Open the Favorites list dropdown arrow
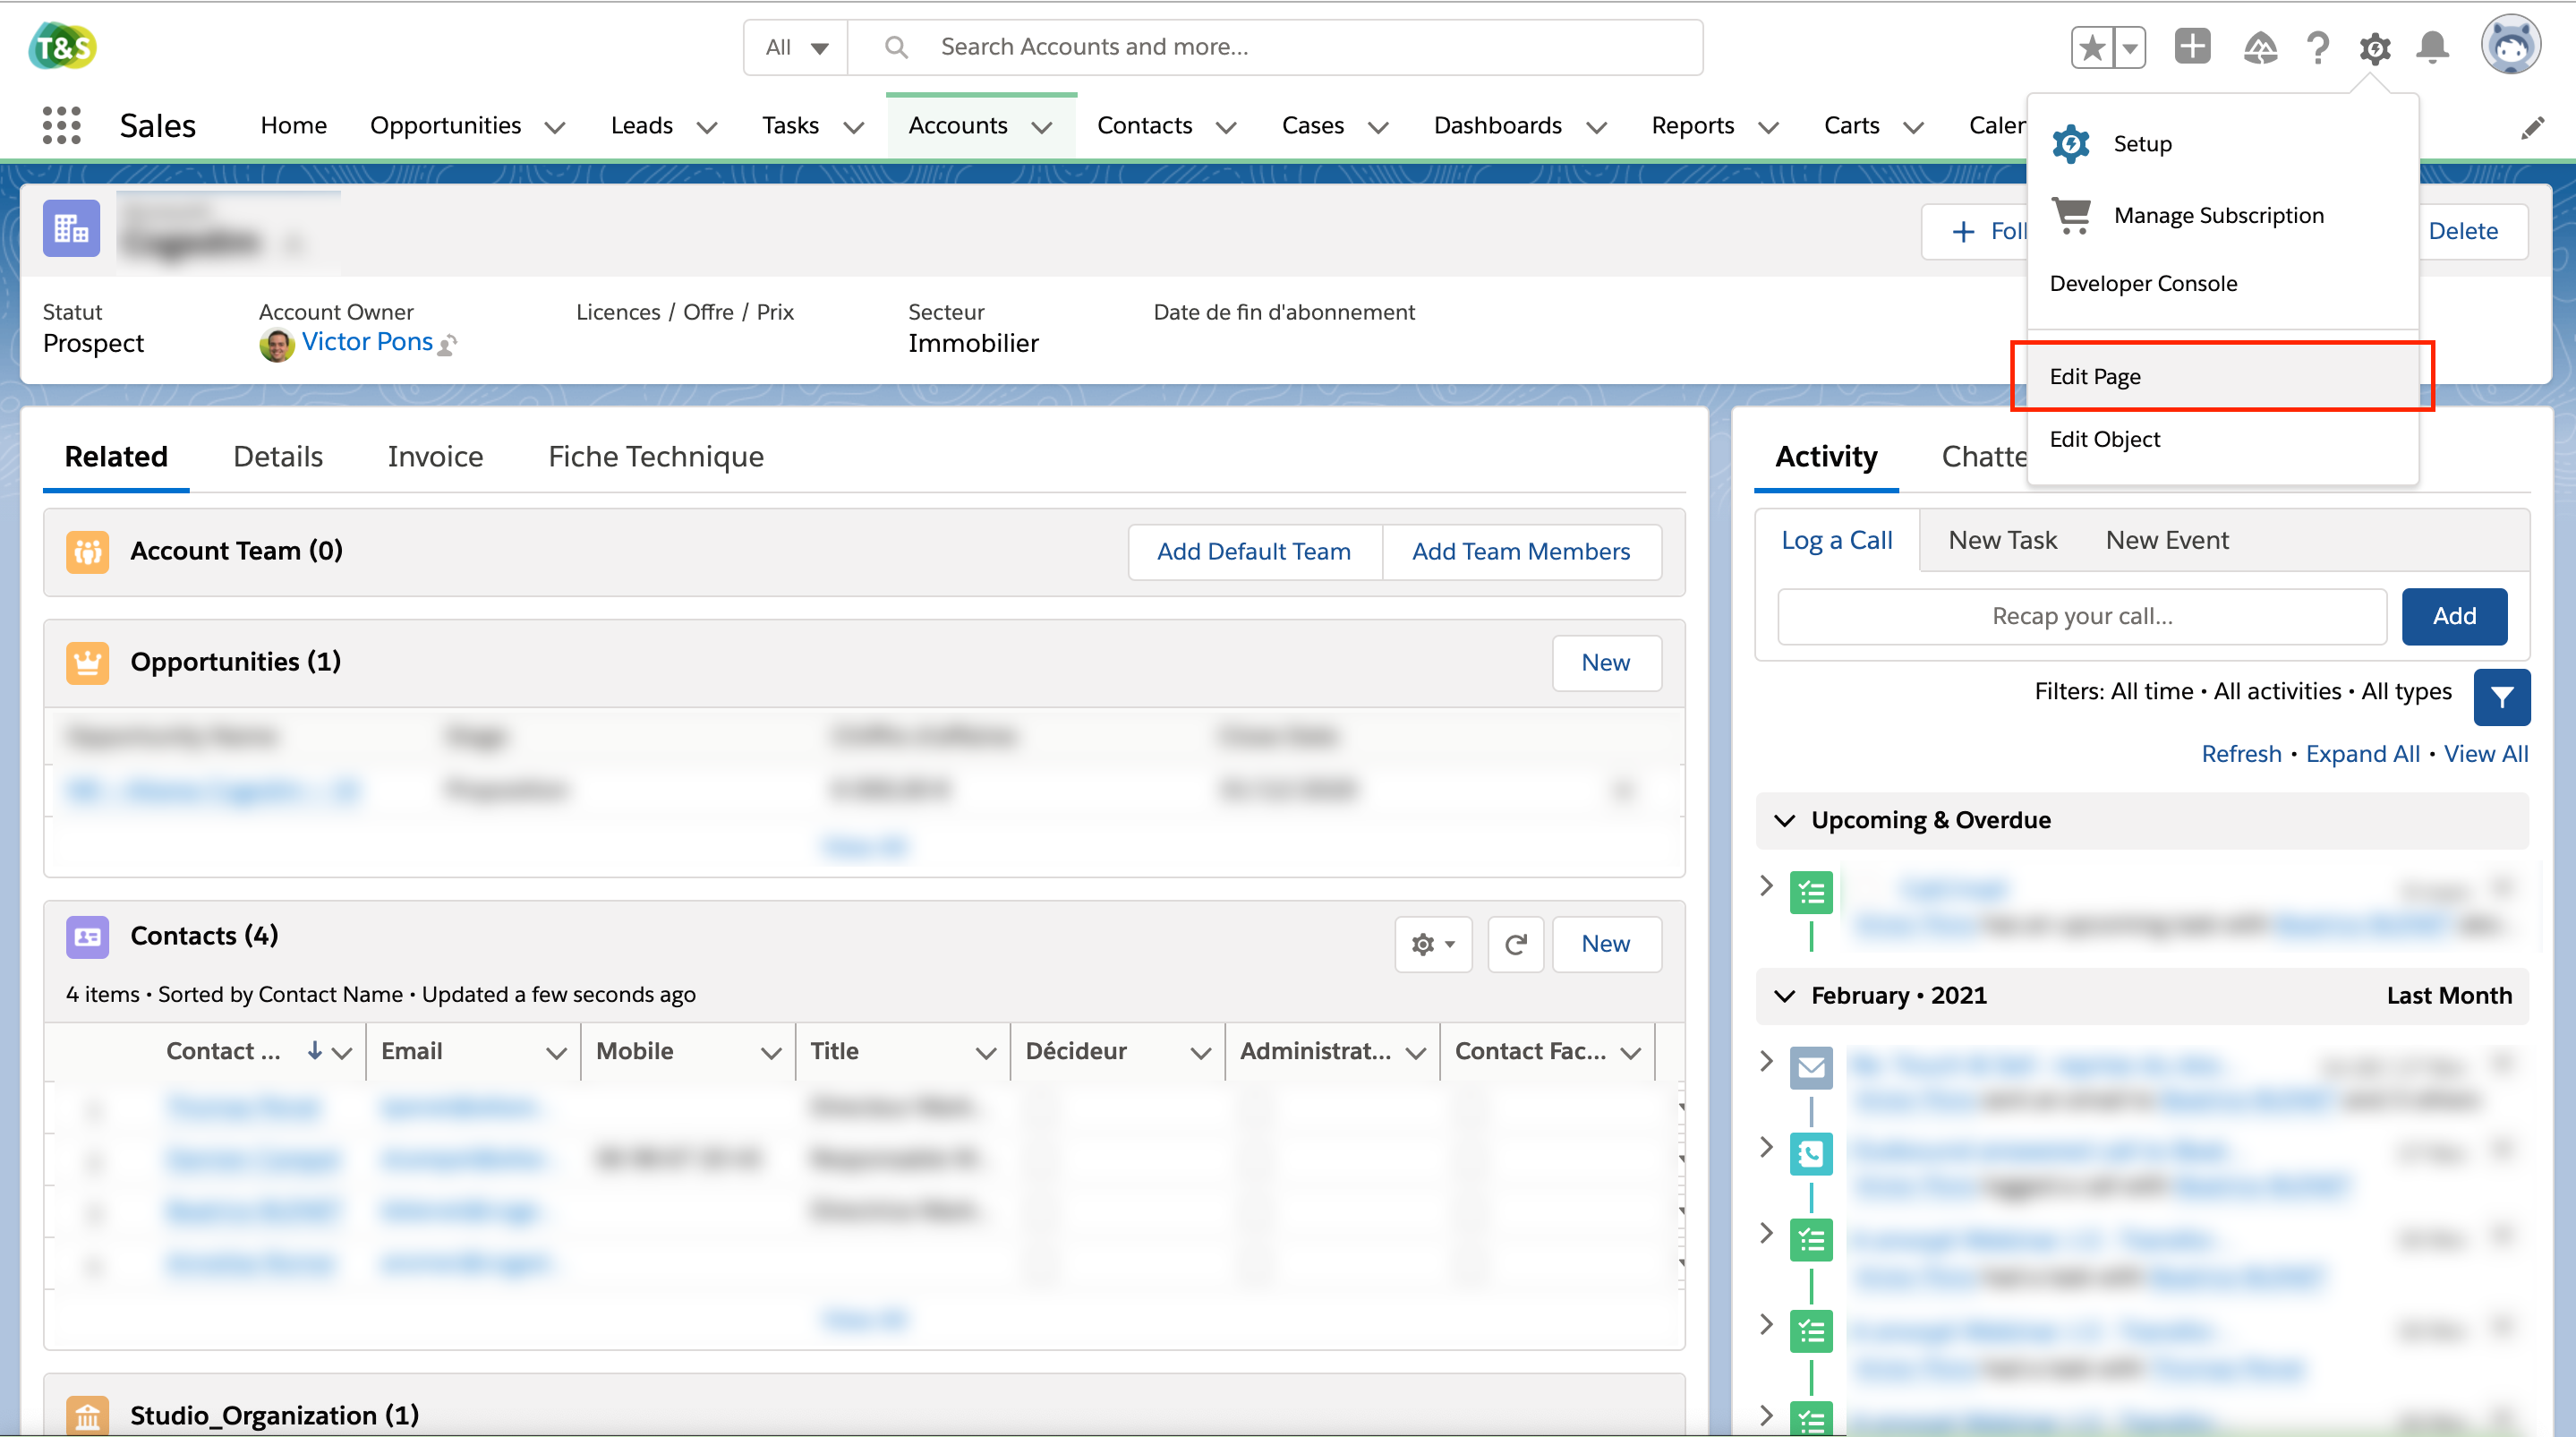 click(x=2130, y=47)
